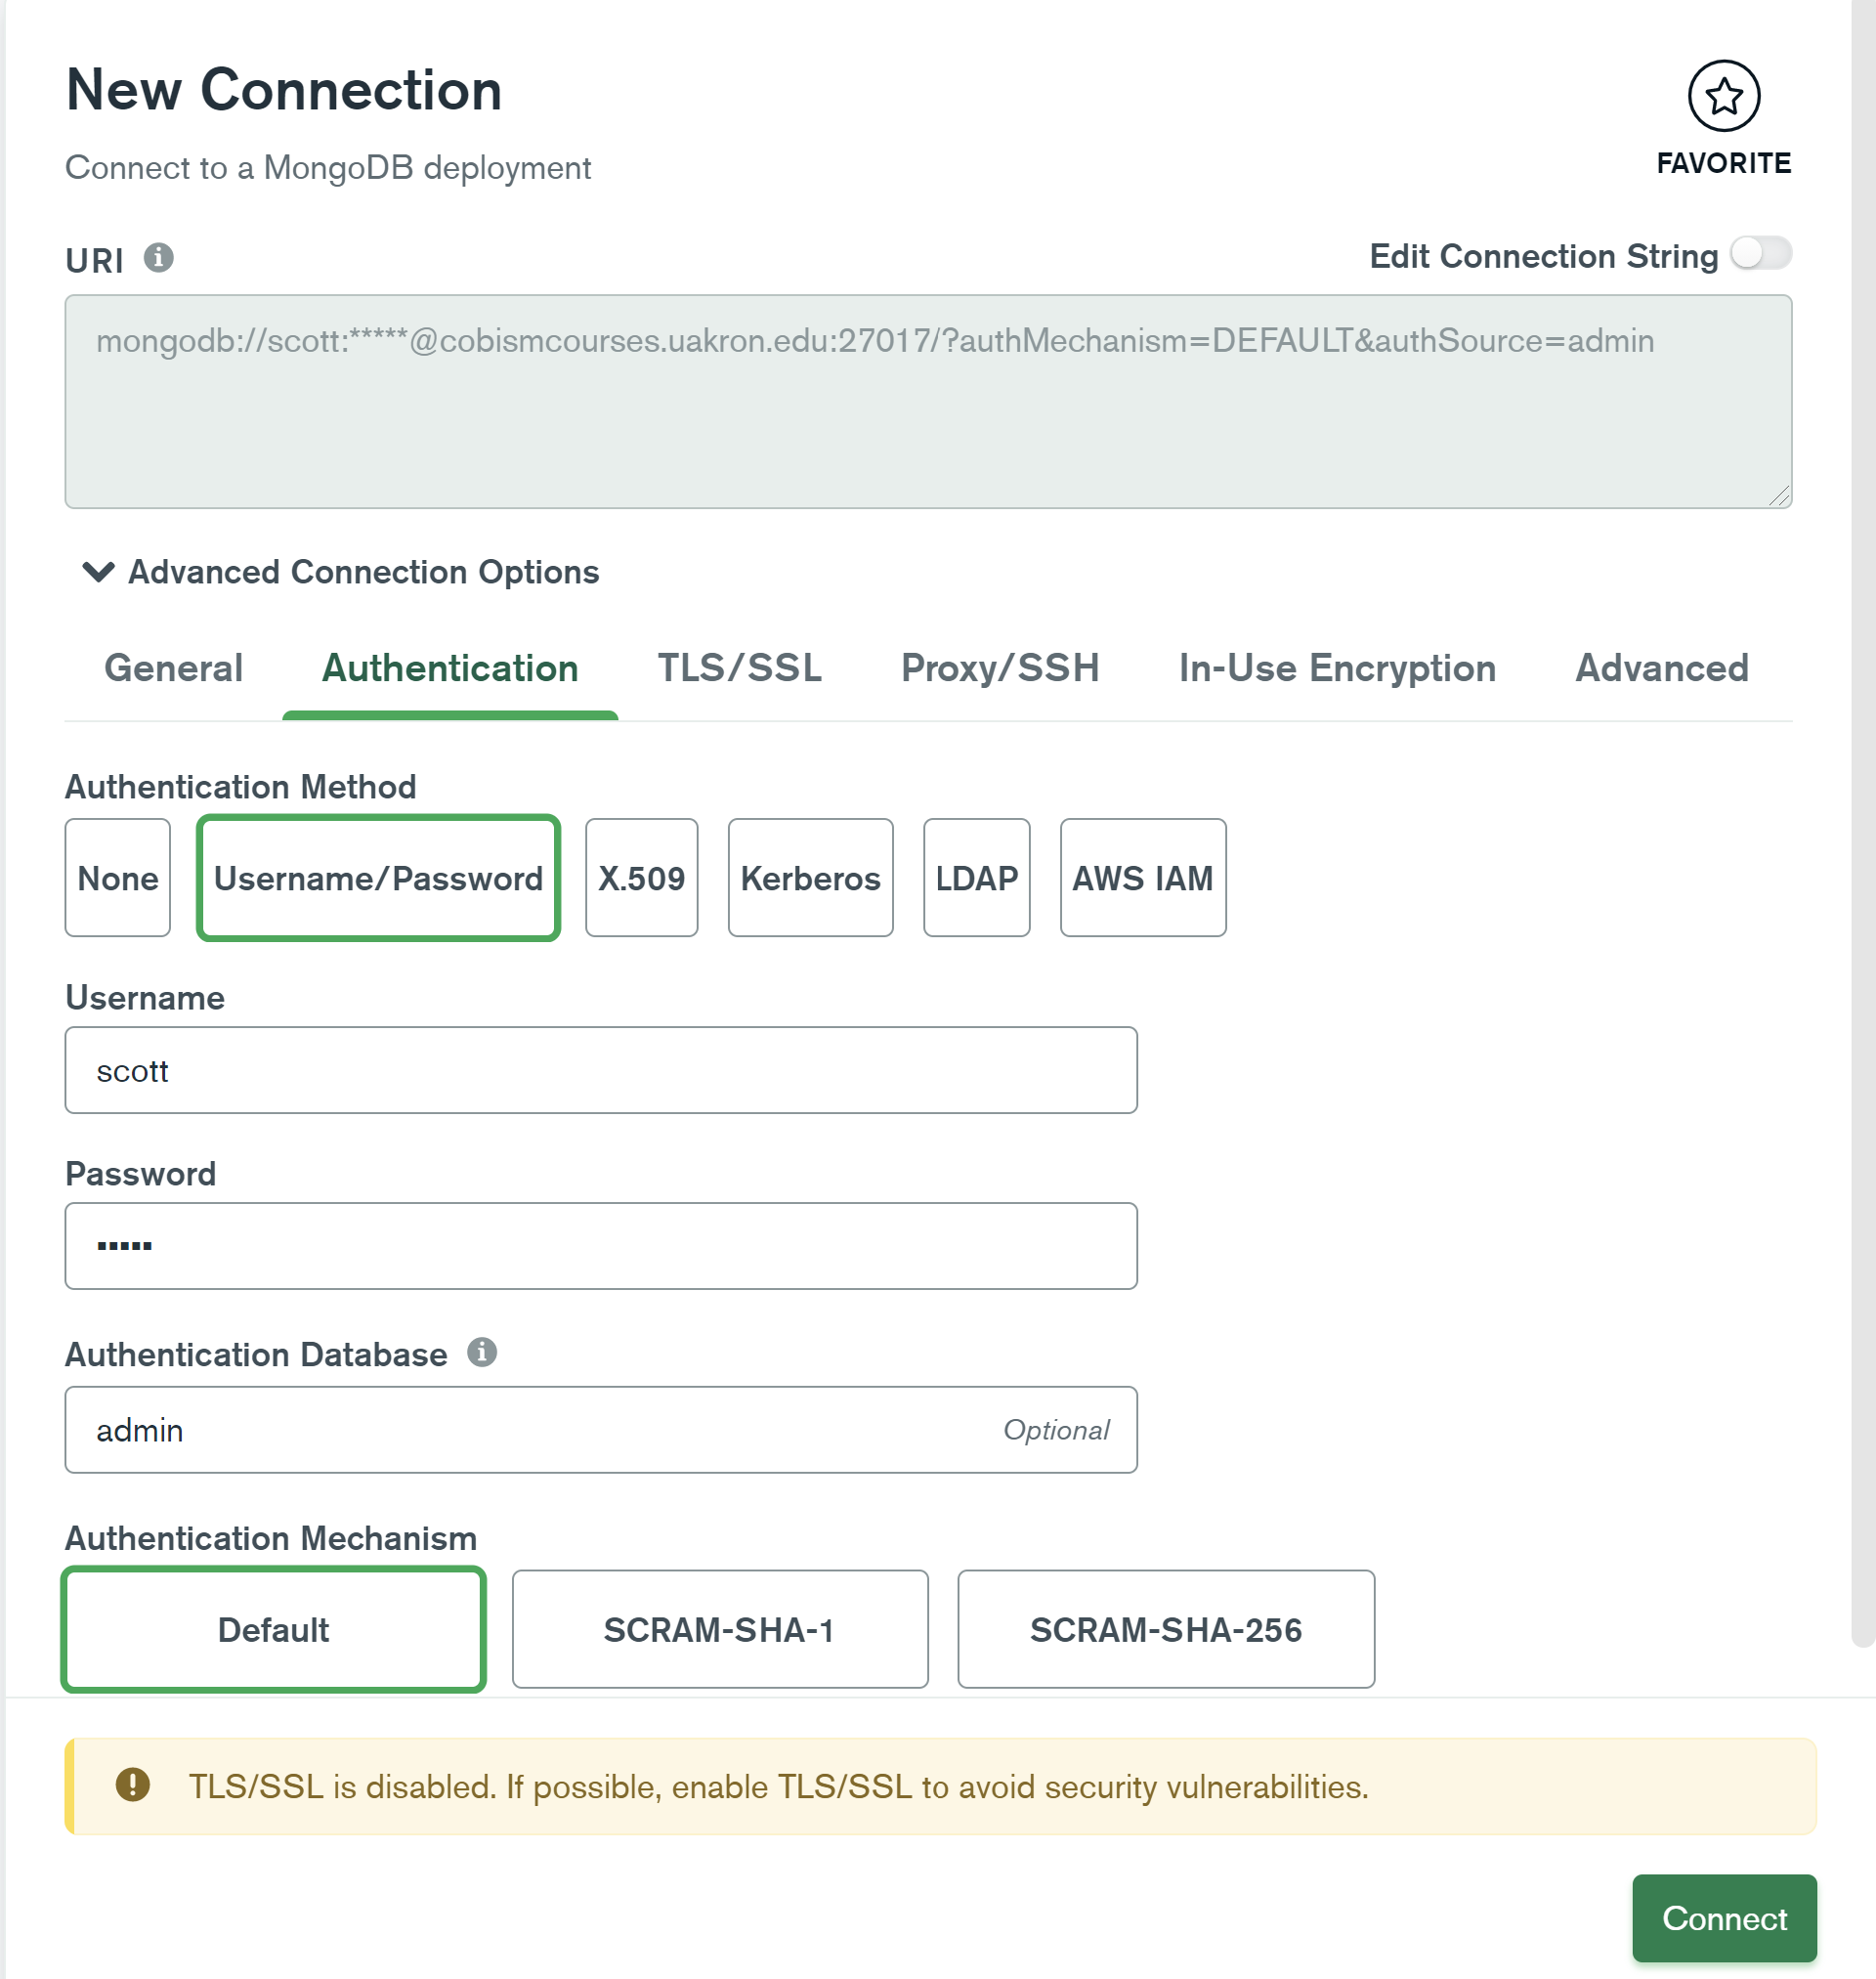Screen dimensions: 1876x1979
Task: Click into the Username field
Action: (600, 1070)
